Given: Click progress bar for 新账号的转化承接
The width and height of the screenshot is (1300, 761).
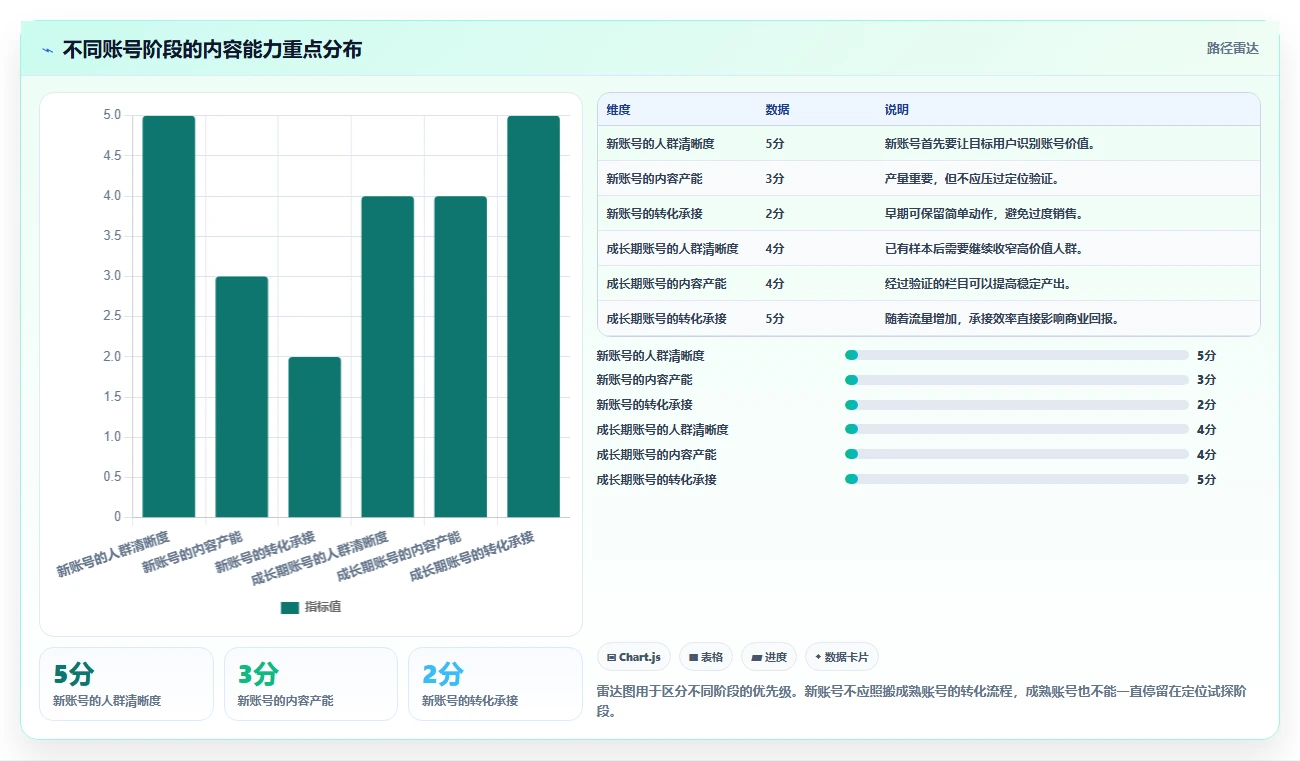Looking at the screenshot, I should pyautogui.click(x=1017, y=405).
